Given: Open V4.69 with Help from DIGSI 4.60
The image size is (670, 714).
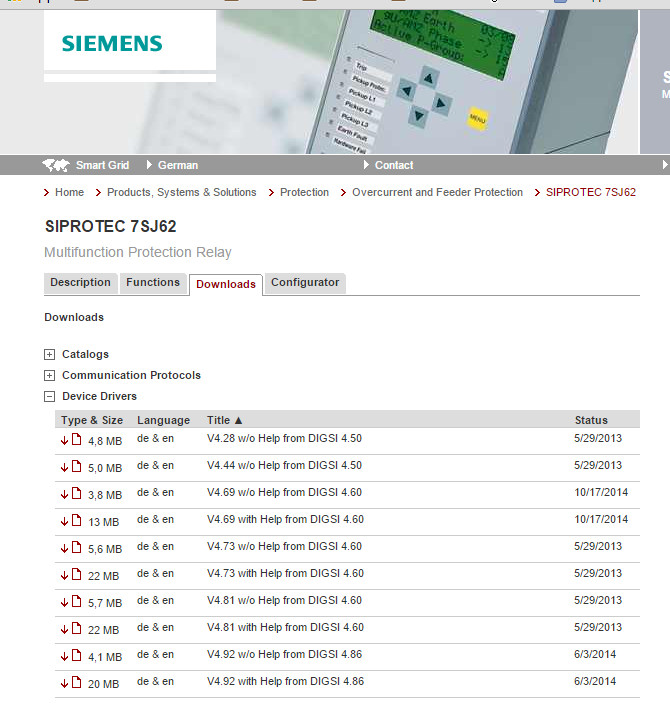Looking at the screenshot, I should click(285, 519).
